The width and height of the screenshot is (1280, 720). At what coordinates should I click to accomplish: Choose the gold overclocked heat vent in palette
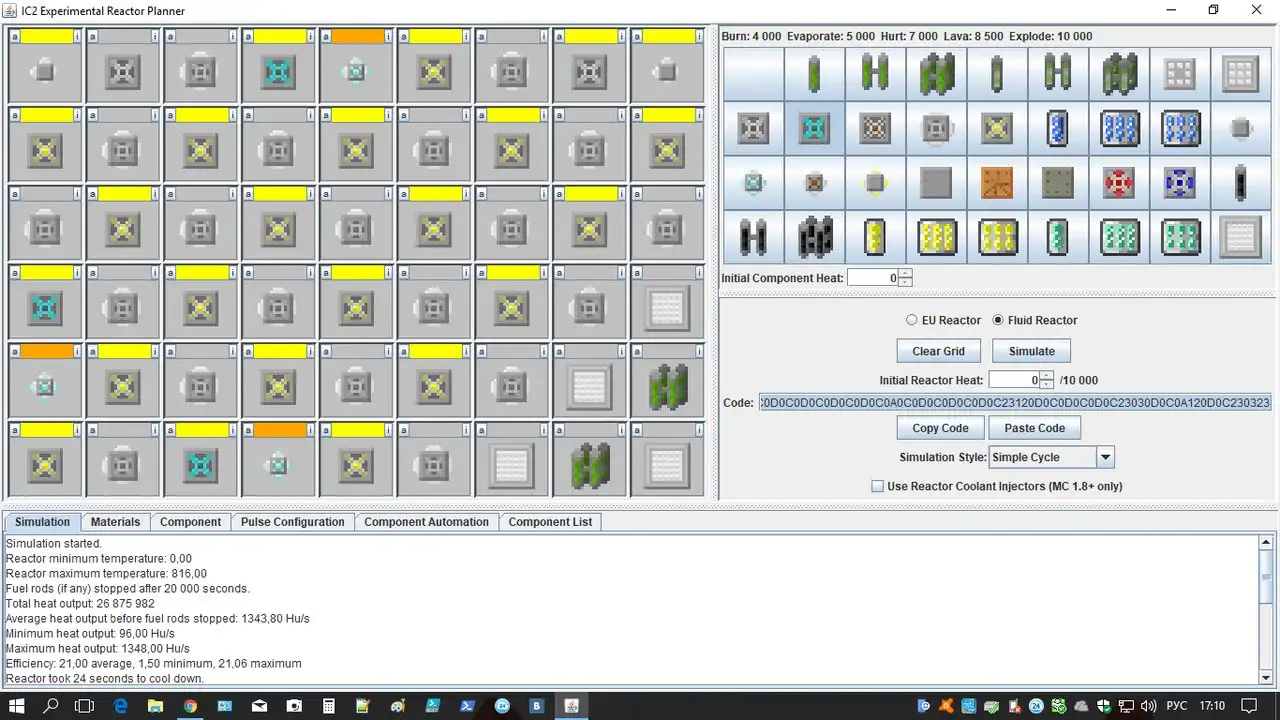(997, 129)
